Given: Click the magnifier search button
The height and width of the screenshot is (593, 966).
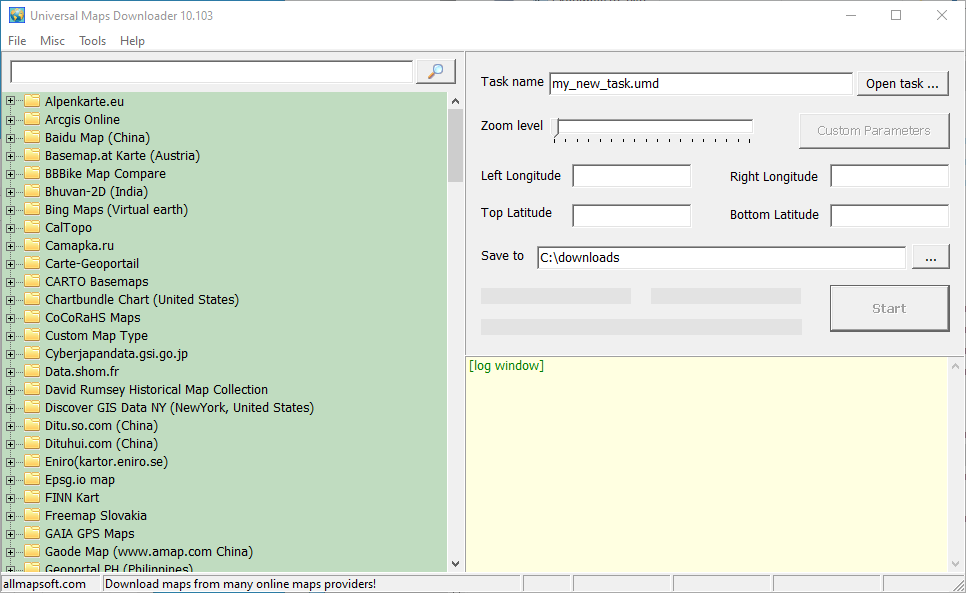Looking at the screenshot, I should (436, 71).
